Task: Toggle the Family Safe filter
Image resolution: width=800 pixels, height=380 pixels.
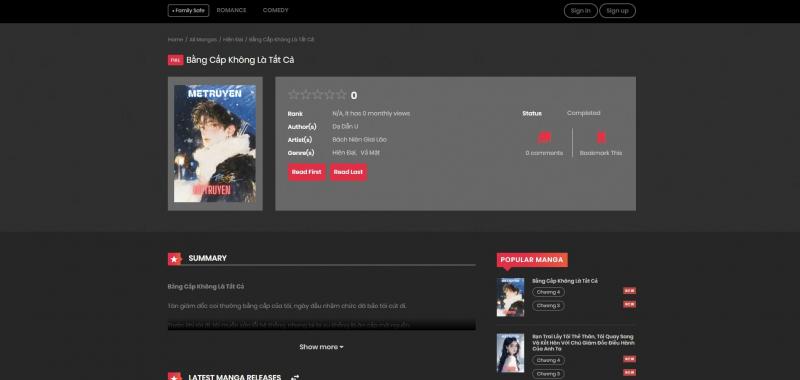Action: coord(188,10)
